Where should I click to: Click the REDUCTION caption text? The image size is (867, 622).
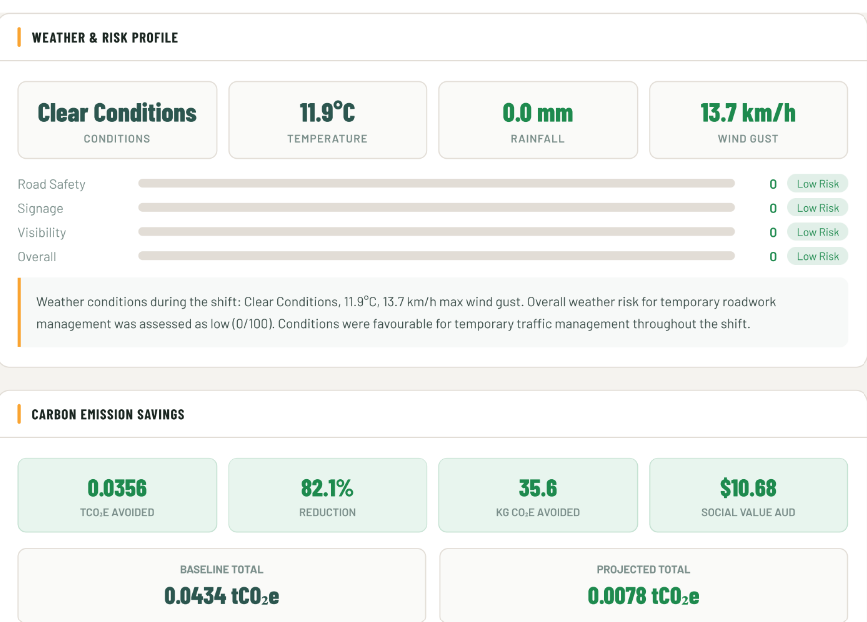[x=327, y=513]
